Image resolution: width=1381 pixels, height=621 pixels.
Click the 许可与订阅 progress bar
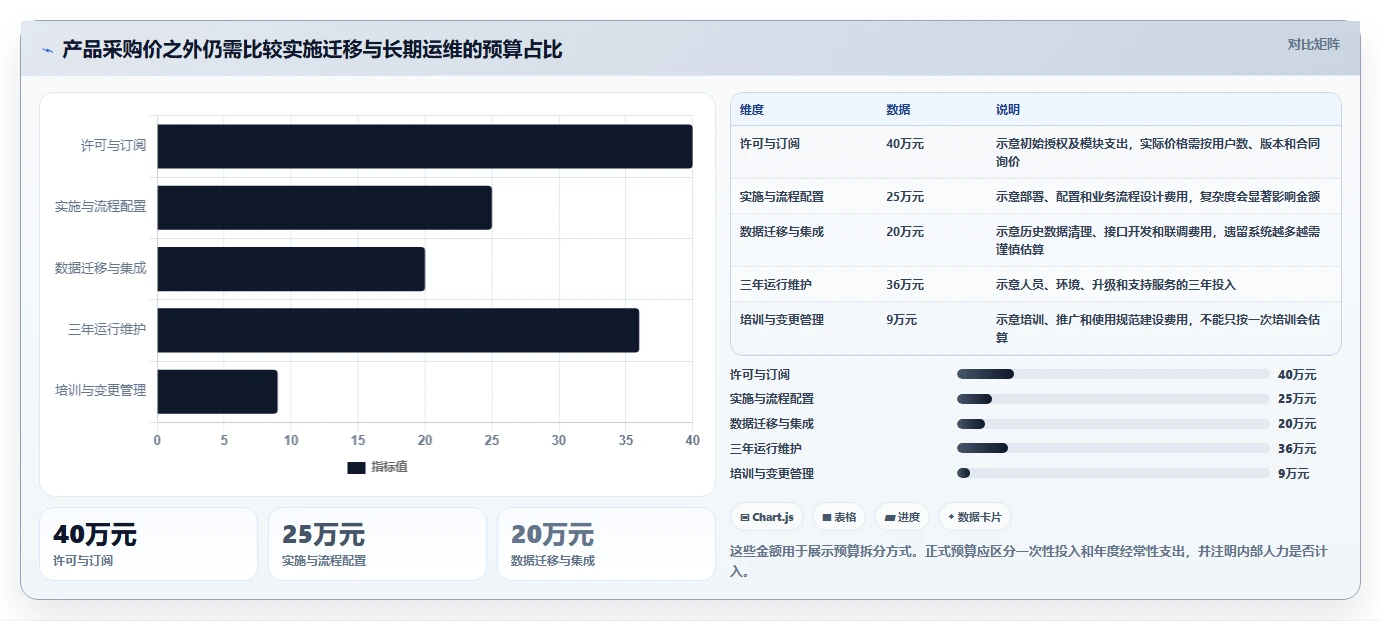tap(1113, 374)
